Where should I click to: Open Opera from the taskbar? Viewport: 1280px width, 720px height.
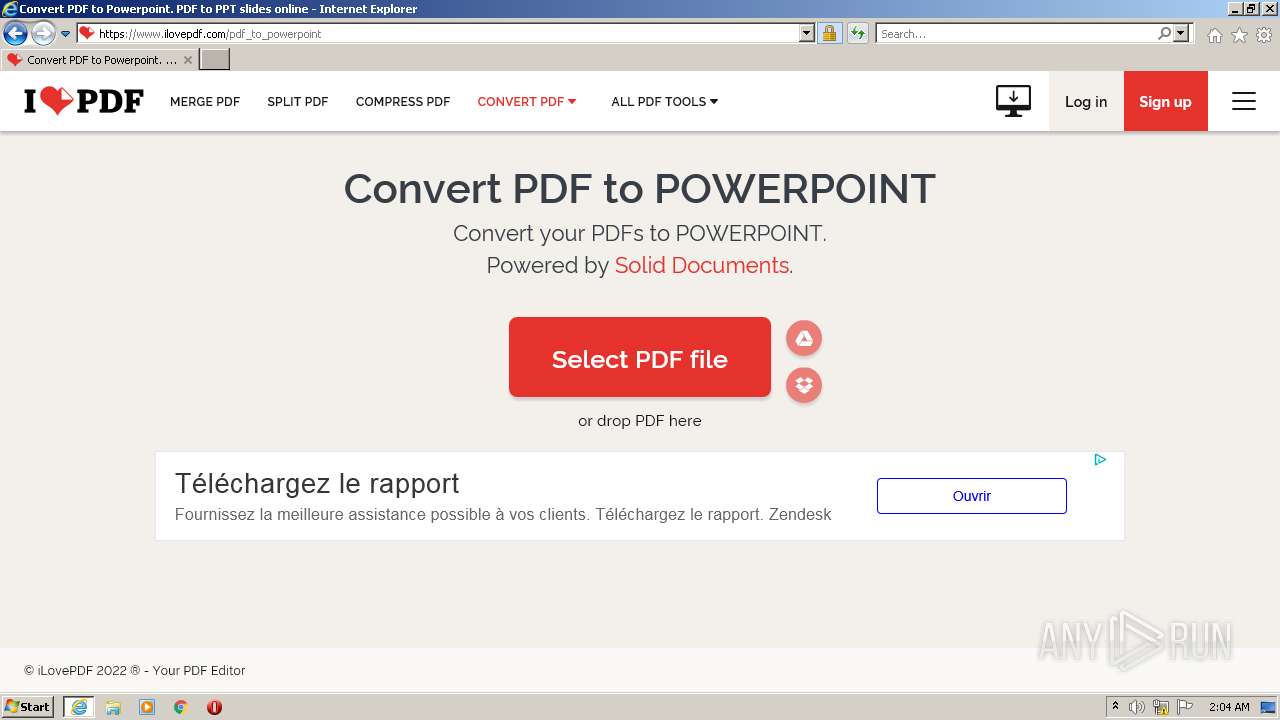click(214, 707)
